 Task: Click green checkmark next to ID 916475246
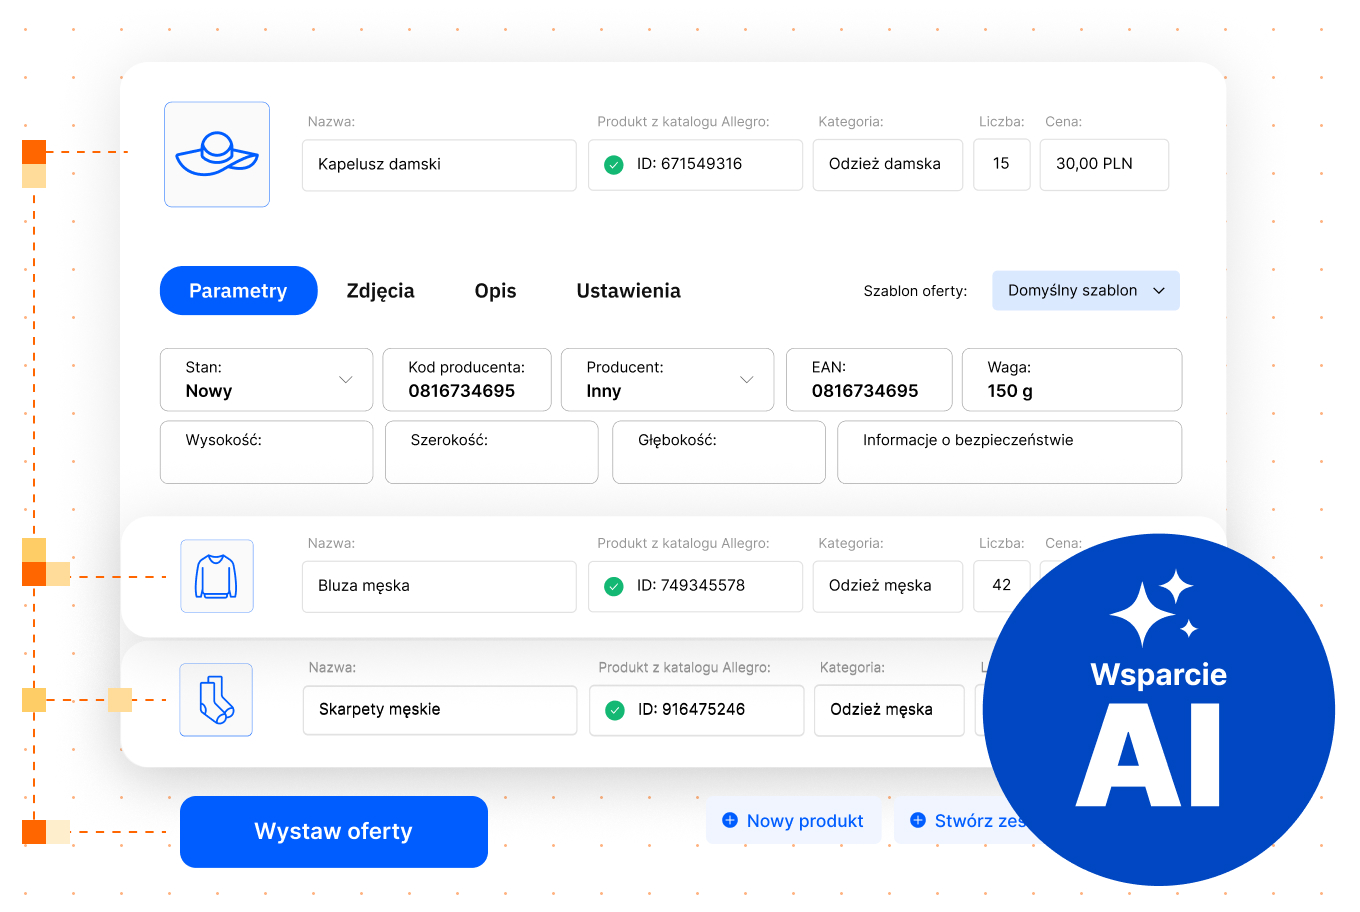[615, 710]
